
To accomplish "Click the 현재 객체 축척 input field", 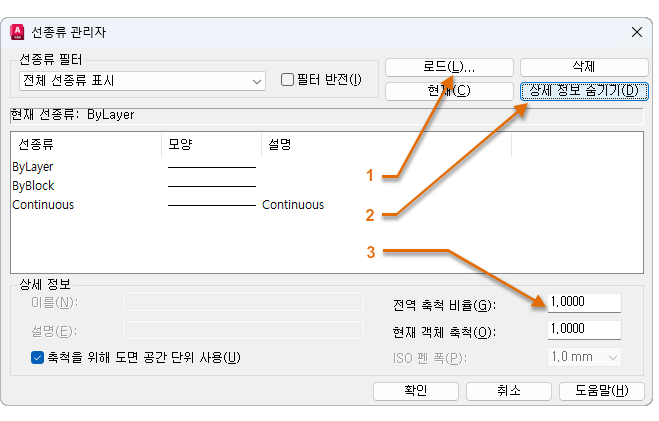I will click(584, 330).
